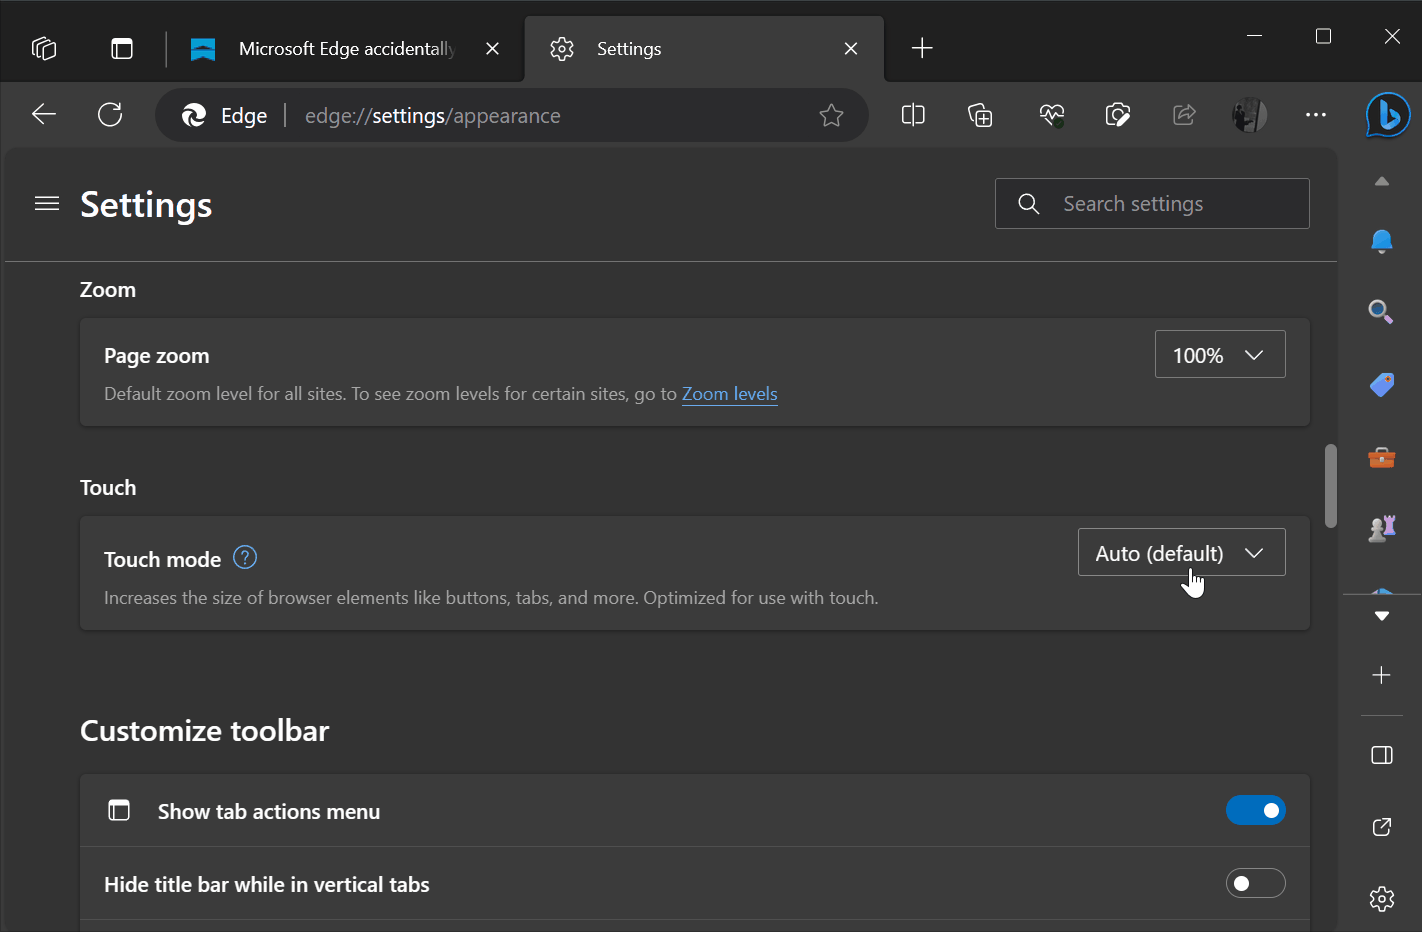Open the Touch mode dropdown
This screenshot has width=1422, height=932.
pos(1181,551)
